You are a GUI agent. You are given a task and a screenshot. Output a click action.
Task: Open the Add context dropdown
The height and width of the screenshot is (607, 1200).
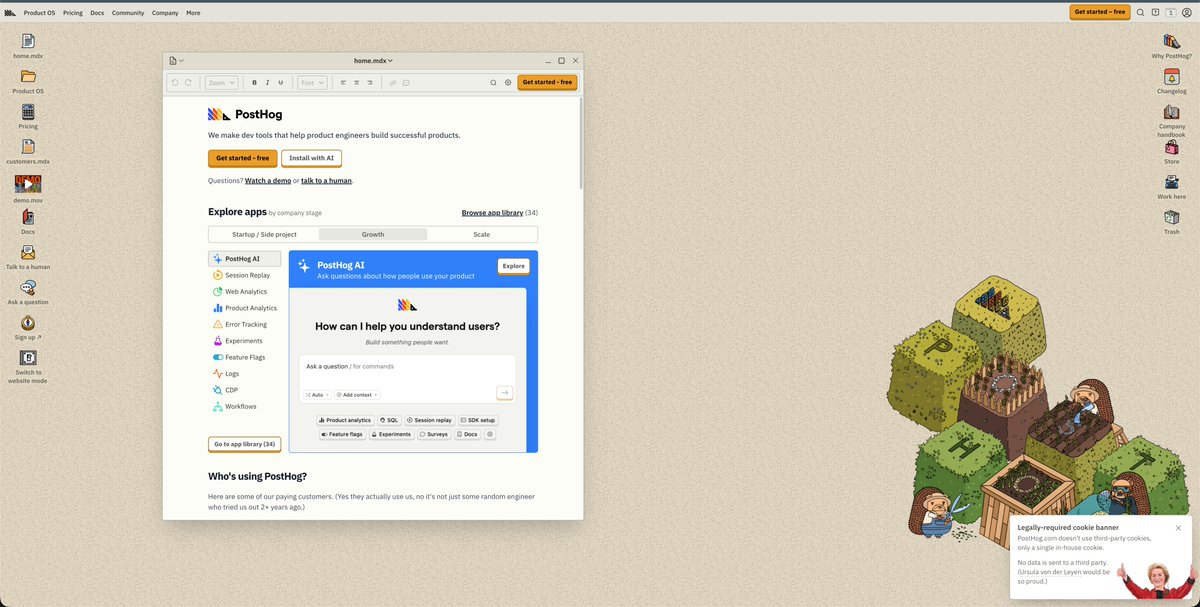pos(357,395)
